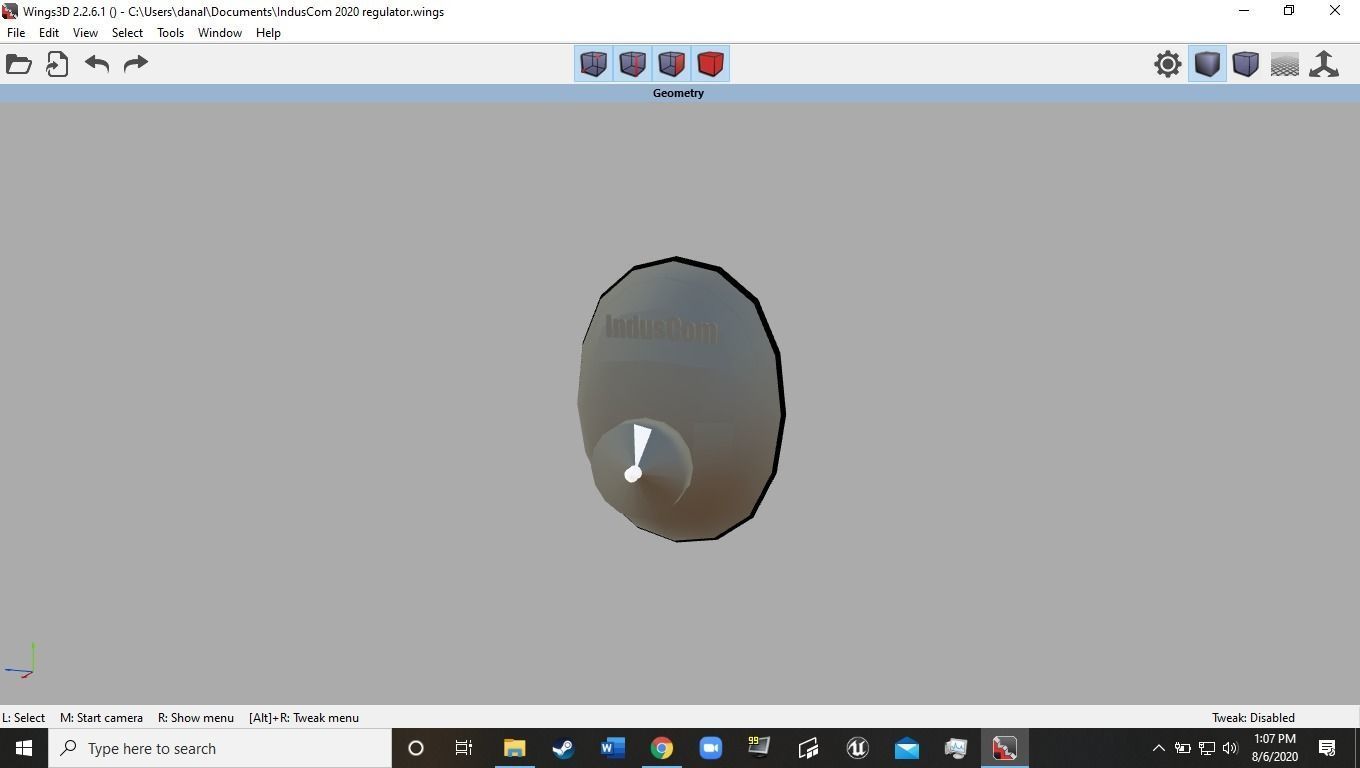Show hidden system tray icons
Screen dimensions: 1360x768
[x=1158, y=748]
